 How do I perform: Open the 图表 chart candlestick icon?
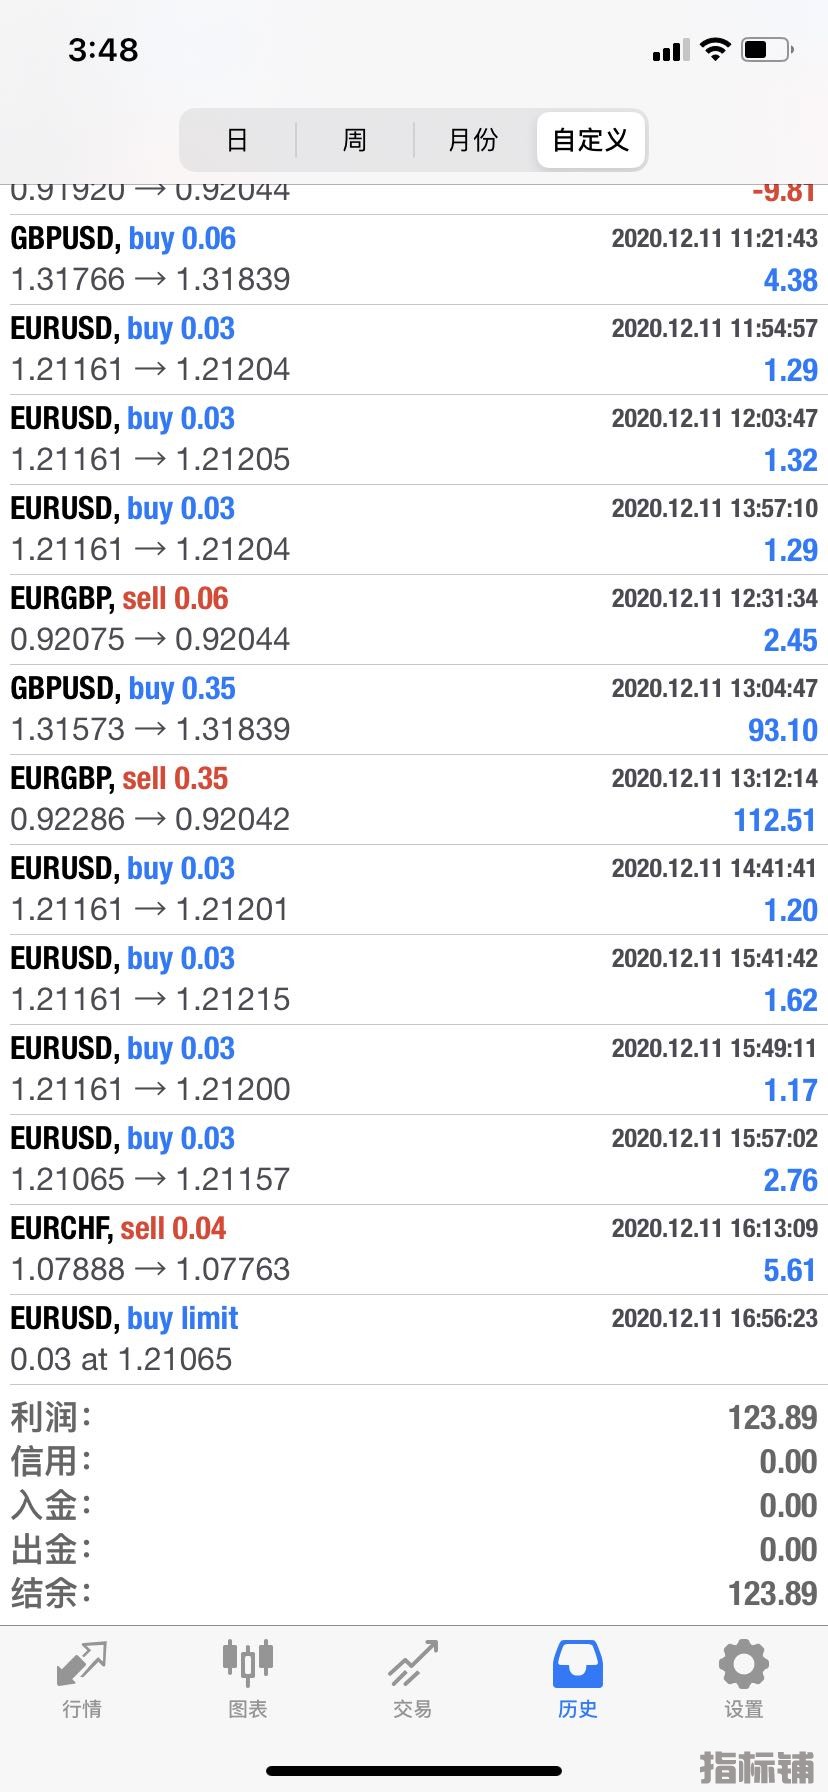(247, 1662)
